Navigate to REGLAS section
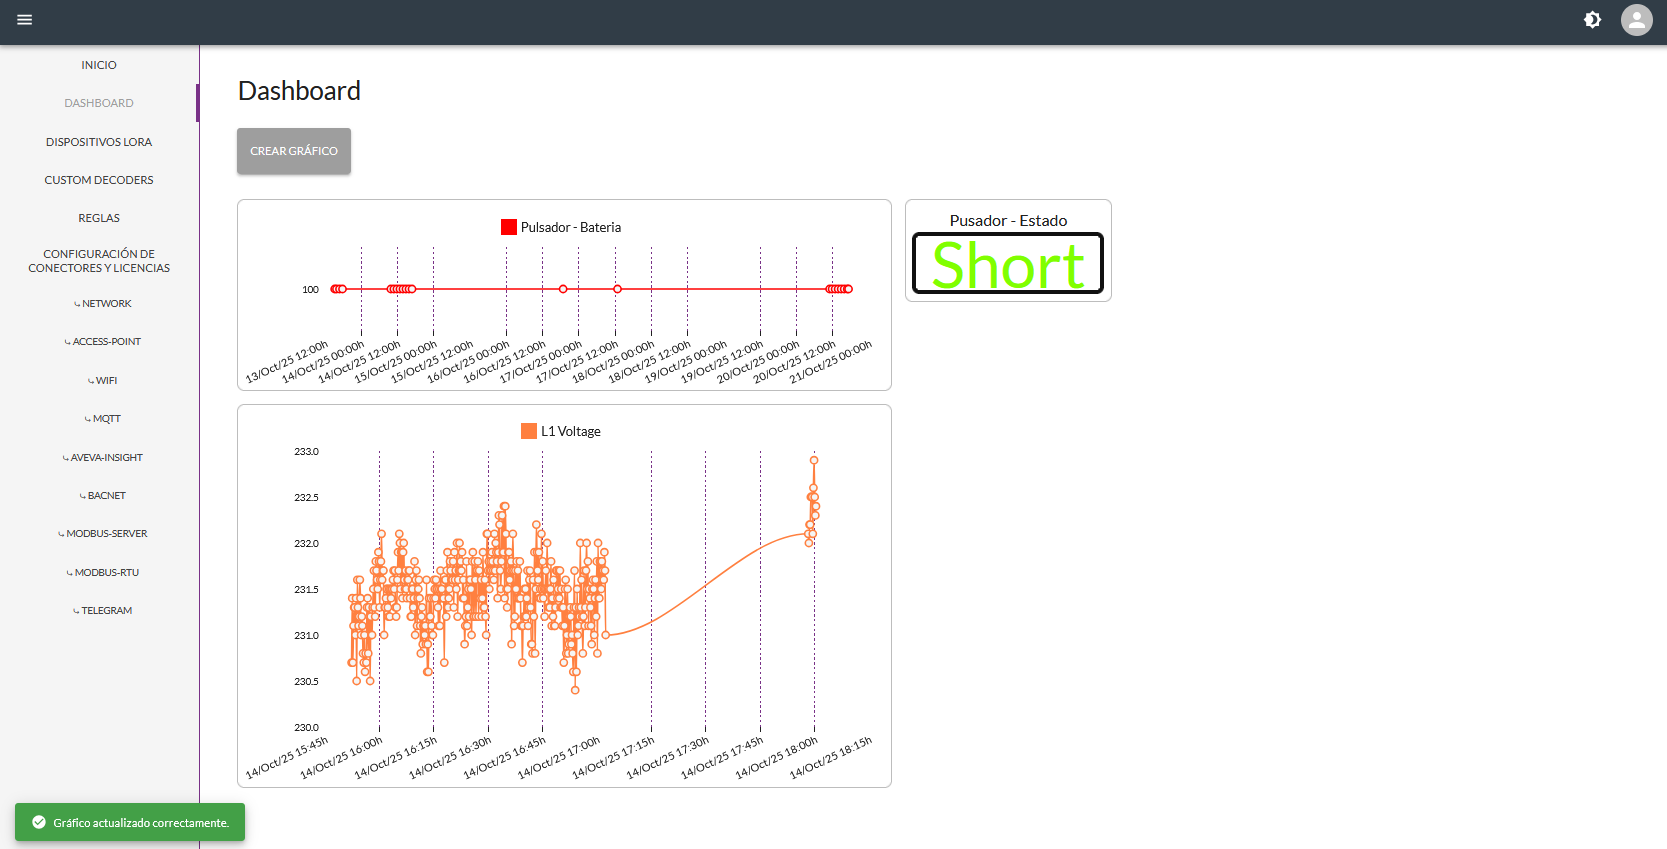 click(99, 218)
